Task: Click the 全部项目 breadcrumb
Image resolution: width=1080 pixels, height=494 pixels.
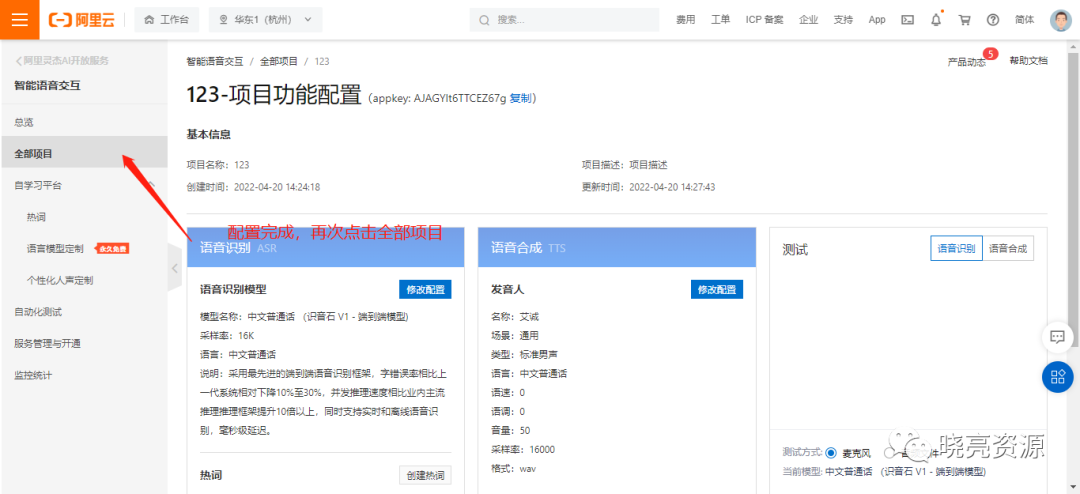Action: click(279, 61)
